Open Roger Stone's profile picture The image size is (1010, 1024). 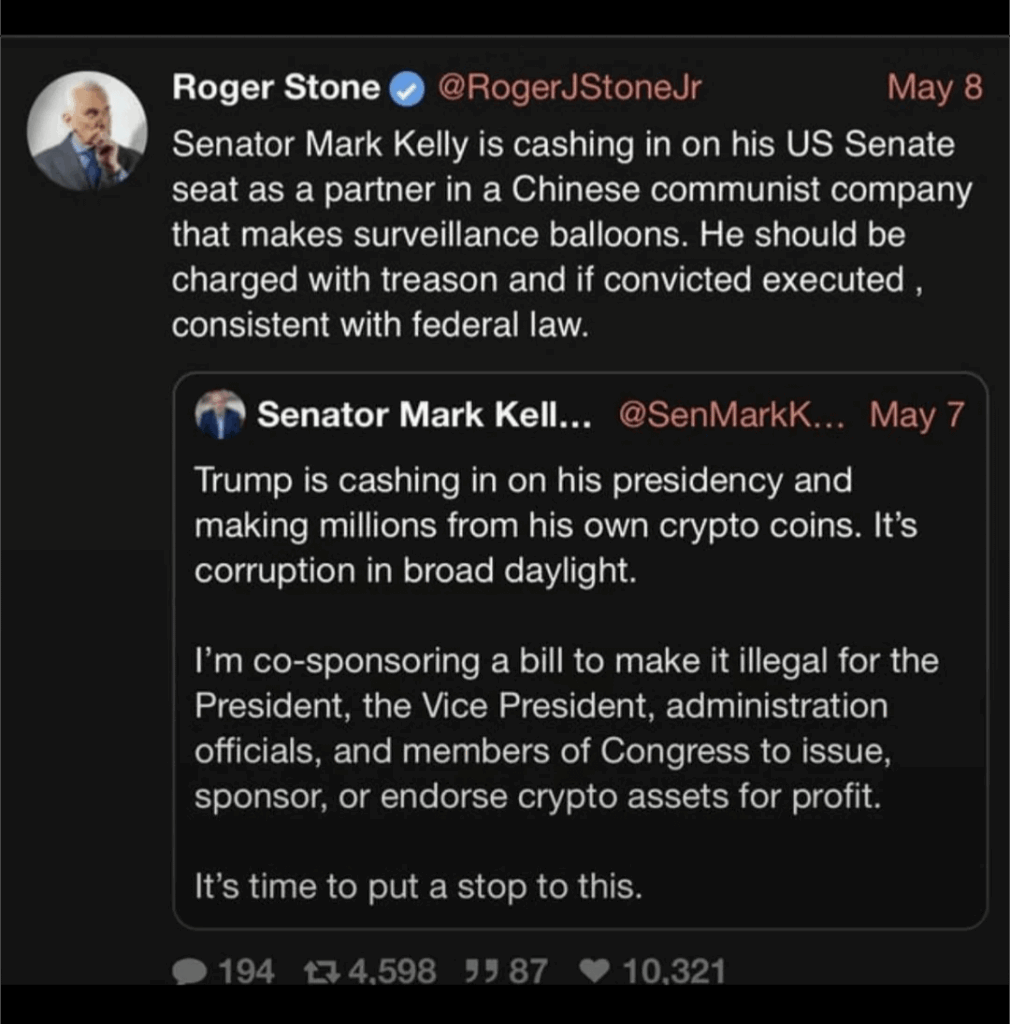[x=87, y=131]
